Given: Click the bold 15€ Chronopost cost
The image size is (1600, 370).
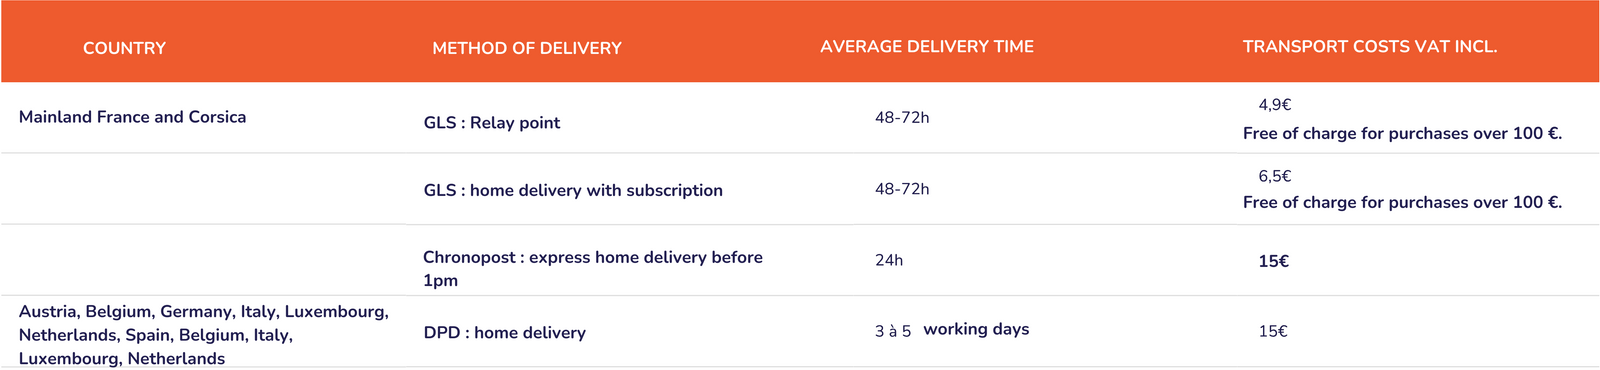Looking at the screenshot, I should click(1274, 261).
